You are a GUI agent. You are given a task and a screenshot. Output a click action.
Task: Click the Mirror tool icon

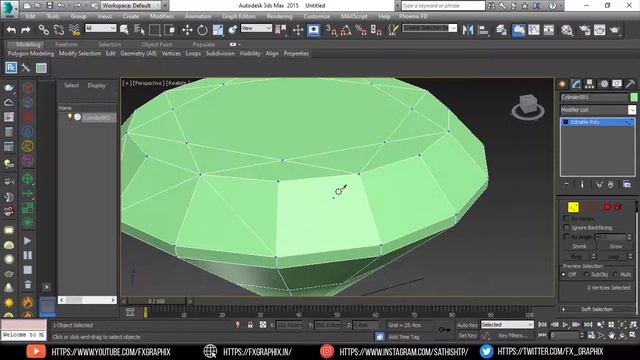pos(468,30)
